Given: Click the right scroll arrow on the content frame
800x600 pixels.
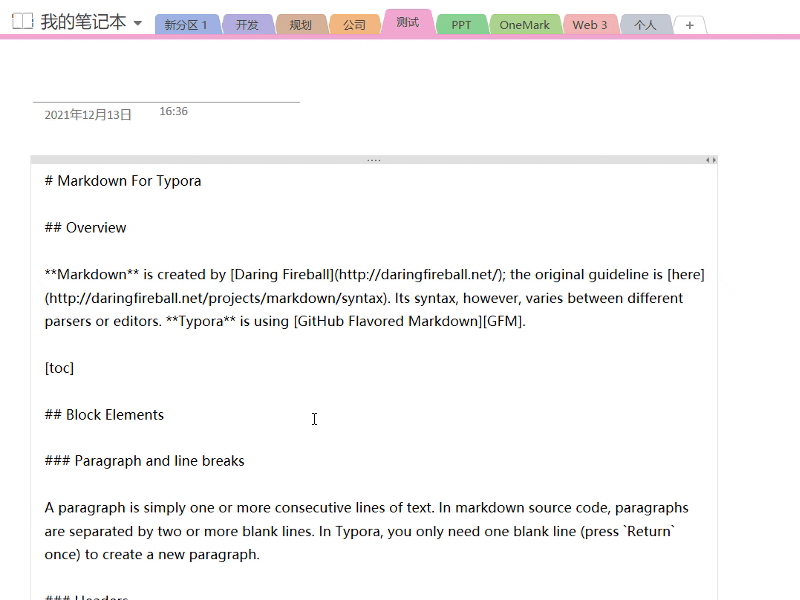Looking at the screenshot, I should pos(714,158).
